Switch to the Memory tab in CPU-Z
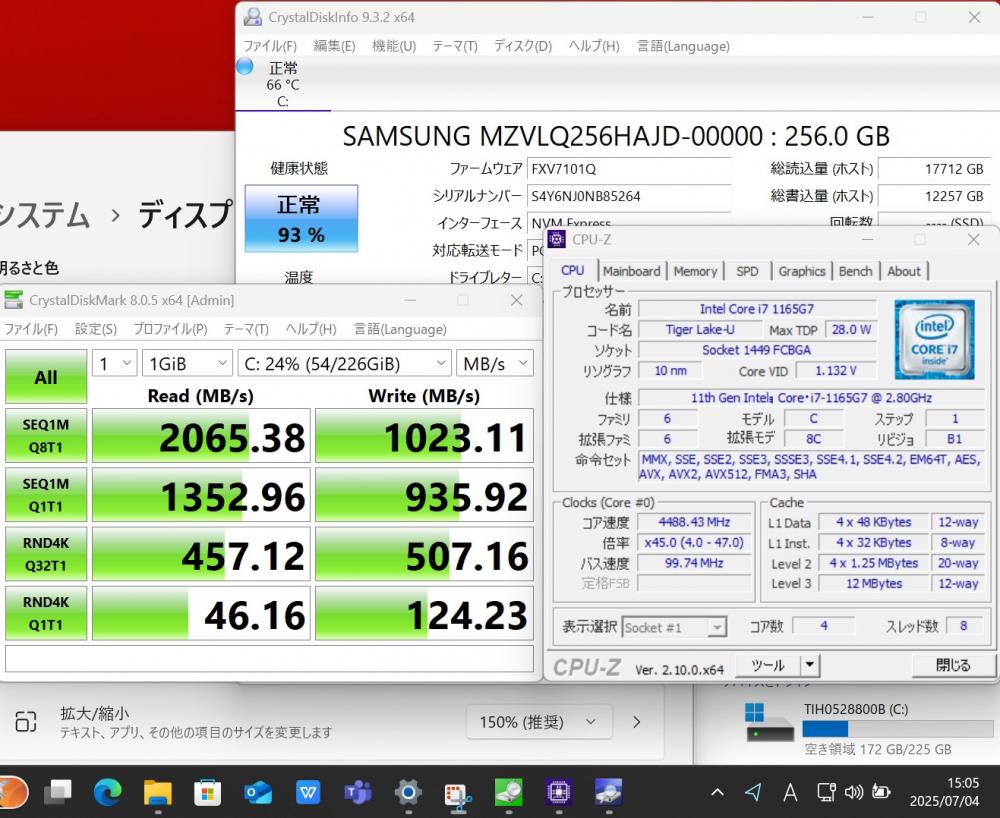Image resolution: width=1000 pixels, height=818 pixels. click(695, 271)
